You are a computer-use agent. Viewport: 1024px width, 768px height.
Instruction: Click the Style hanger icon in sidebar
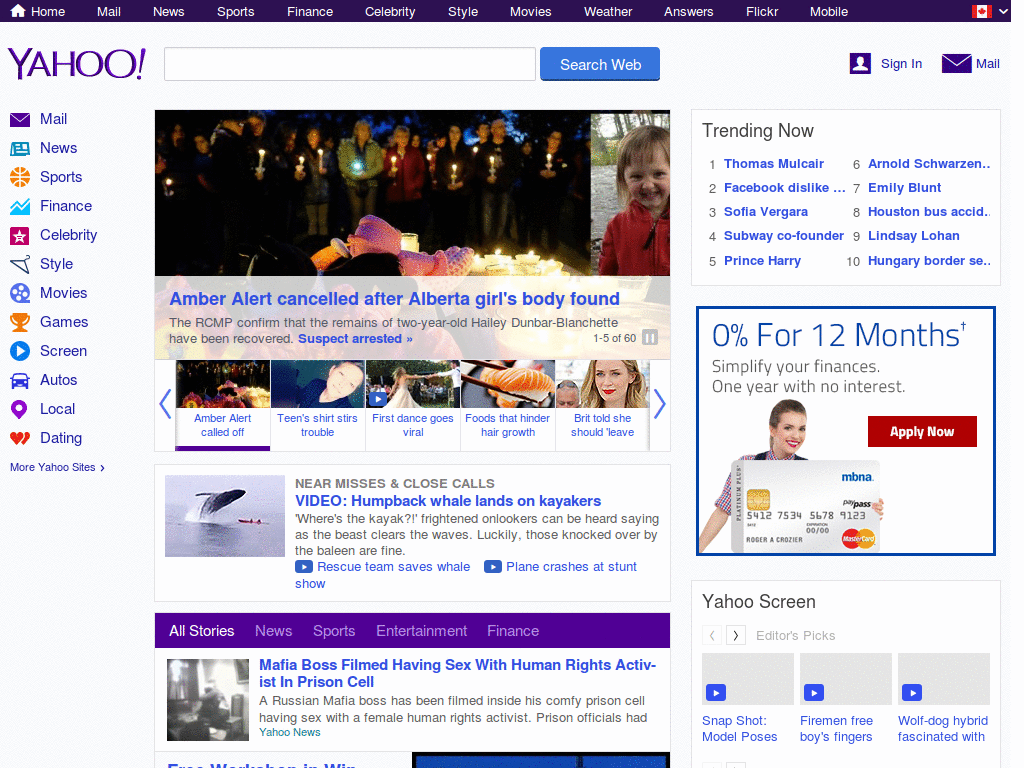(20, 264)
